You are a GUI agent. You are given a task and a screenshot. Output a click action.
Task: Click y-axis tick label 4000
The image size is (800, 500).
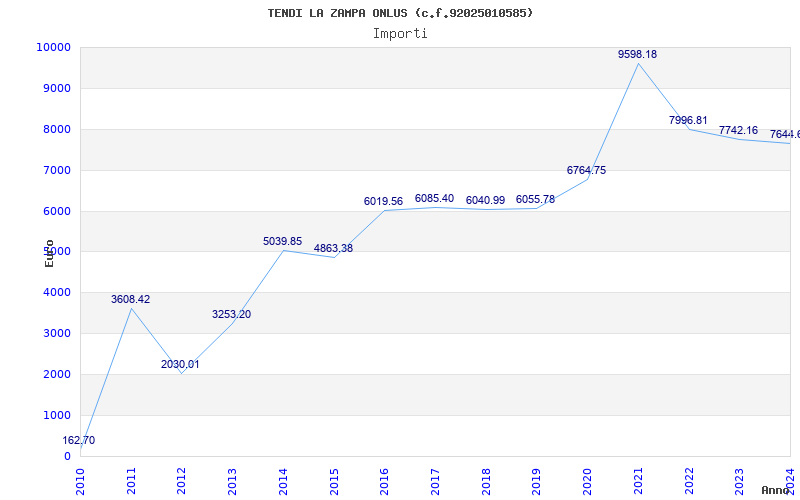click(x=56, y=293)
